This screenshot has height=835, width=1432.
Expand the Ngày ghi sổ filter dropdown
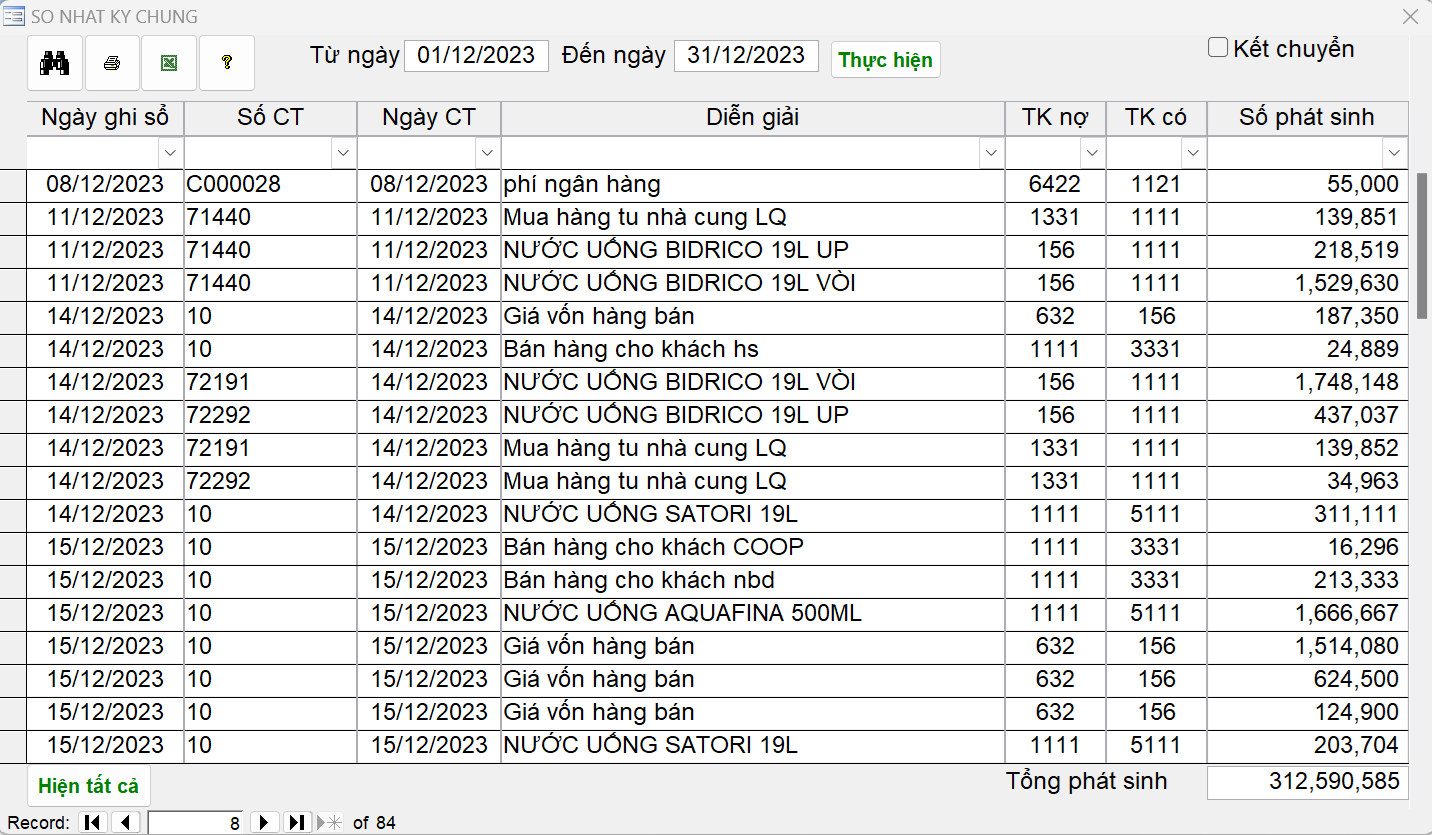170,153
